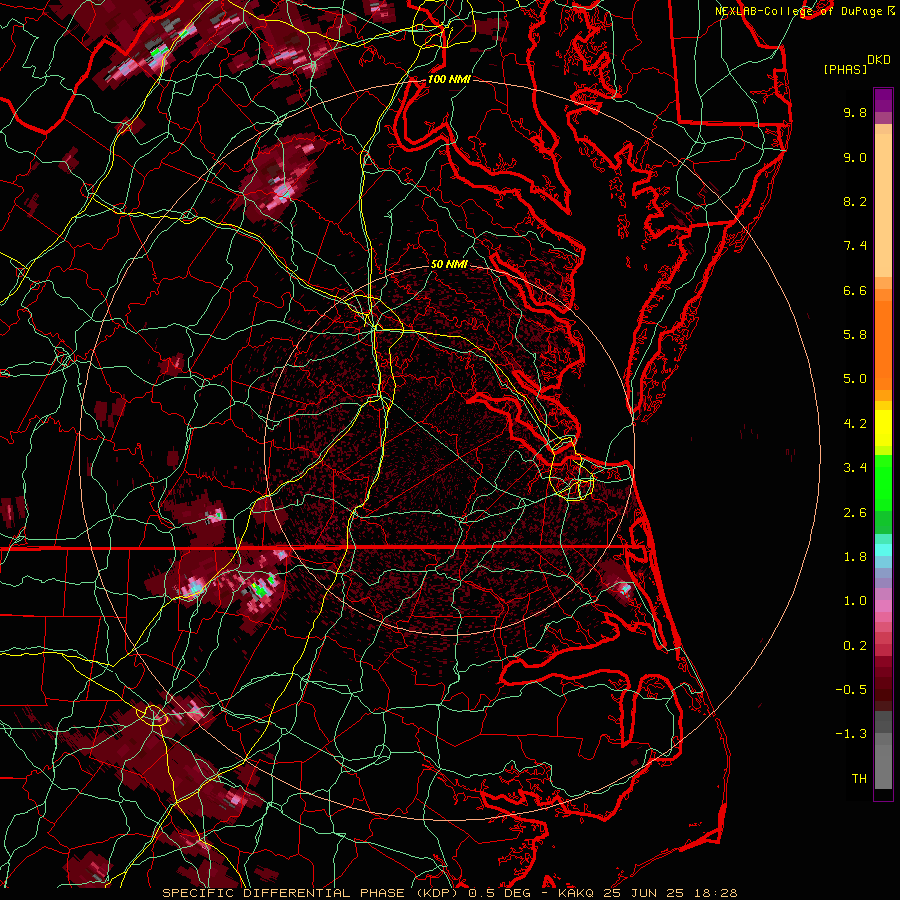Click the 100 NMI range ring label
This screenshot has width=900, height=900.
point(449,79)
